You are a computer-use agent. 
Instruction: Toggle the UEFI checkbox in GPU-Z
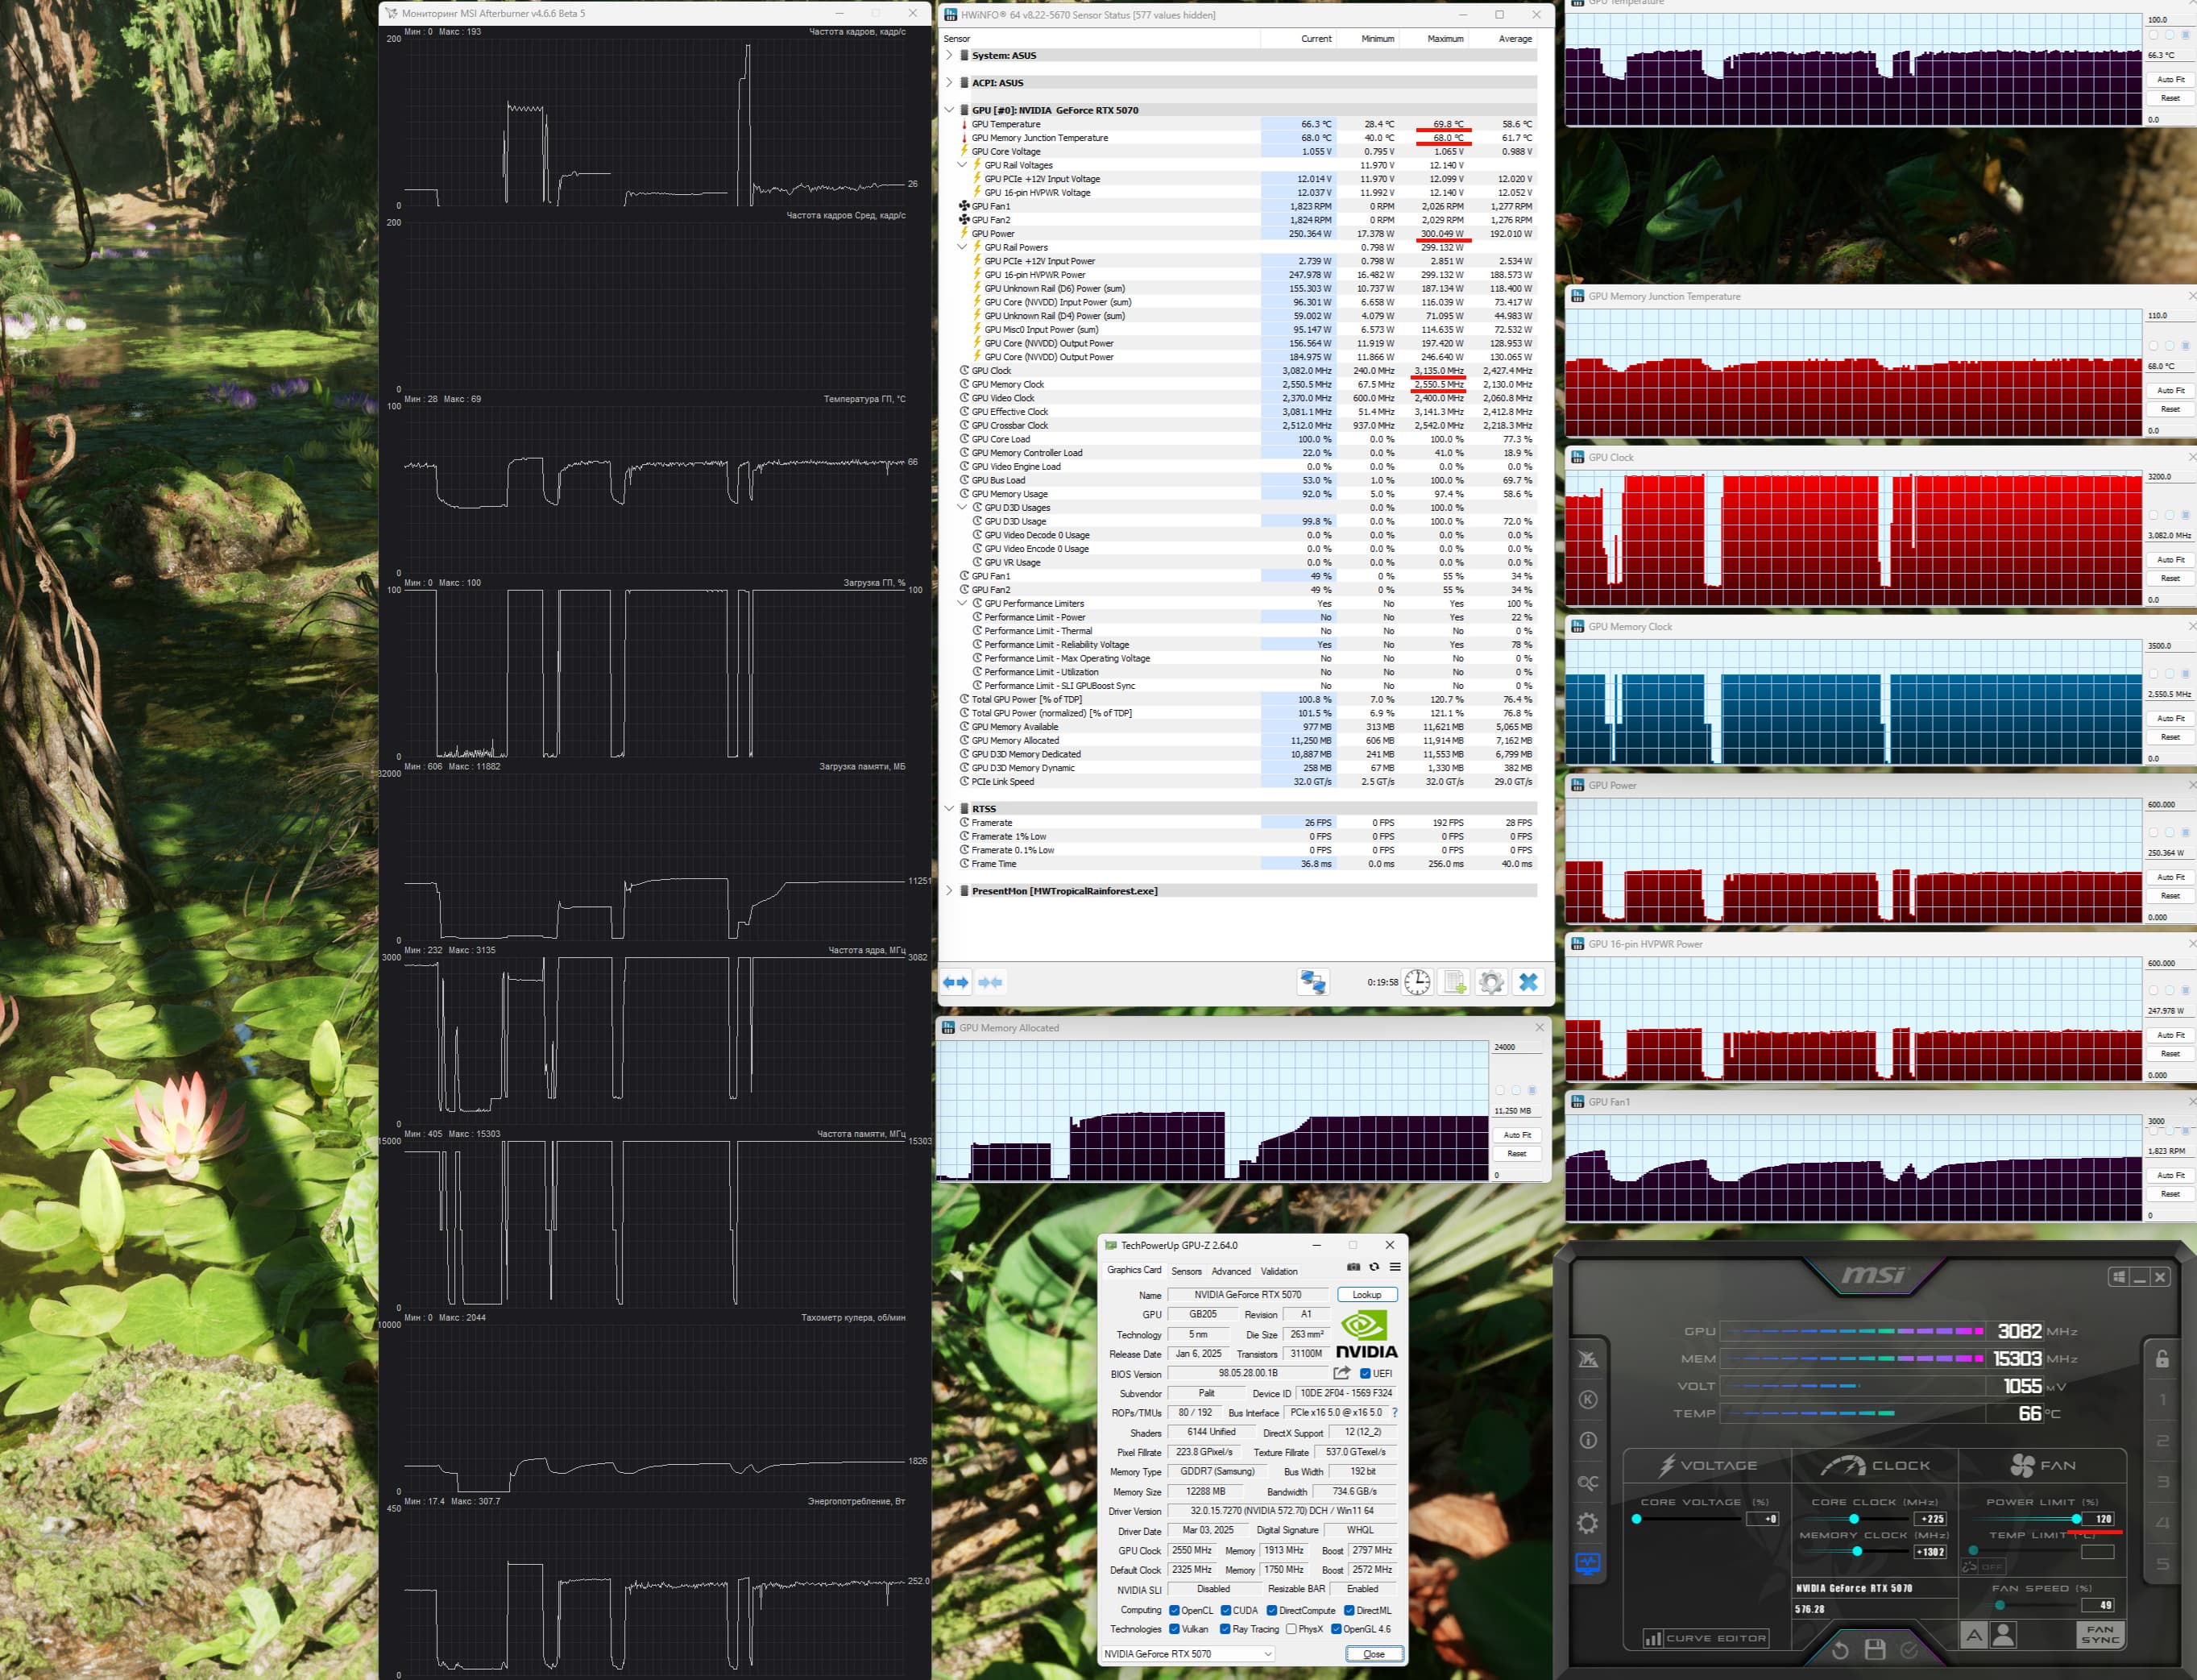[1365, 1373]
